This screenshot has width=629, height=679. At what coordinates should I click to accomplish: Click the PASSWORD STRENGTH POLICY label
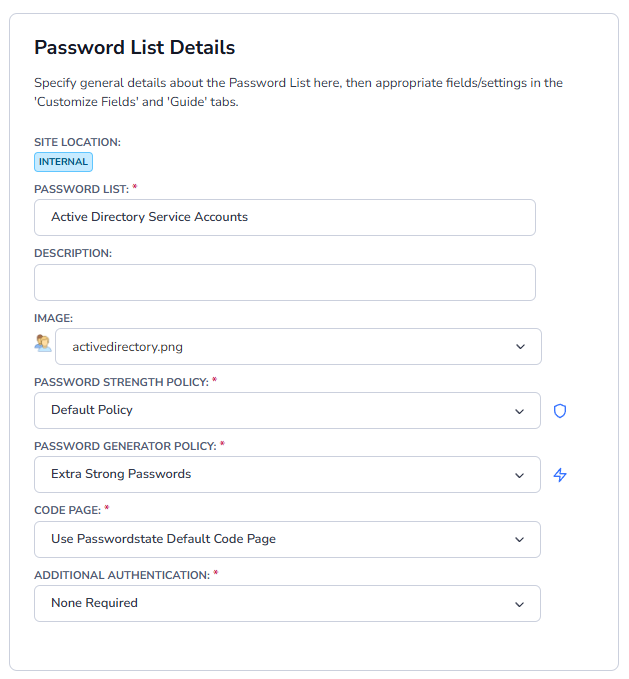pos(121,382)
